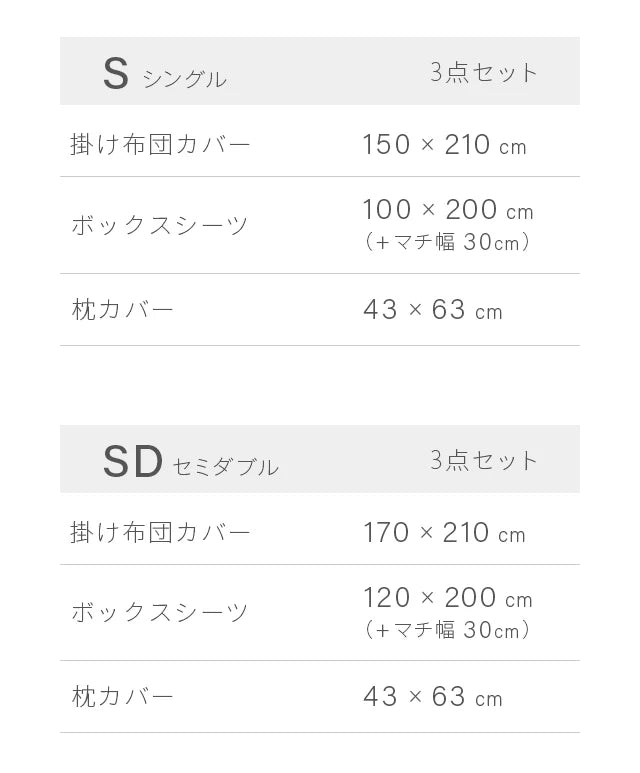The width and height of the screenshot is (640, 773).
Task: Click 枕カバー label in single section
Action: 122,310
